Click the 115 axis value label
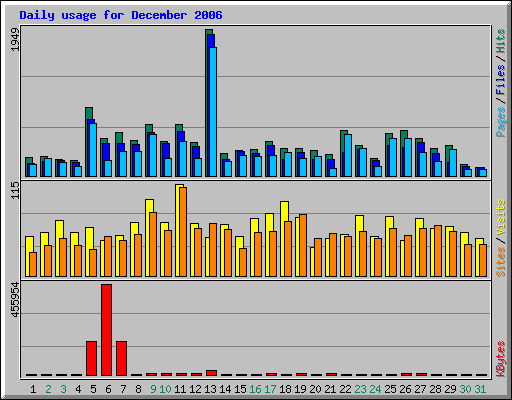Image resolution: width=512 pixels, height=400 pixels. [x=16, y=190]
